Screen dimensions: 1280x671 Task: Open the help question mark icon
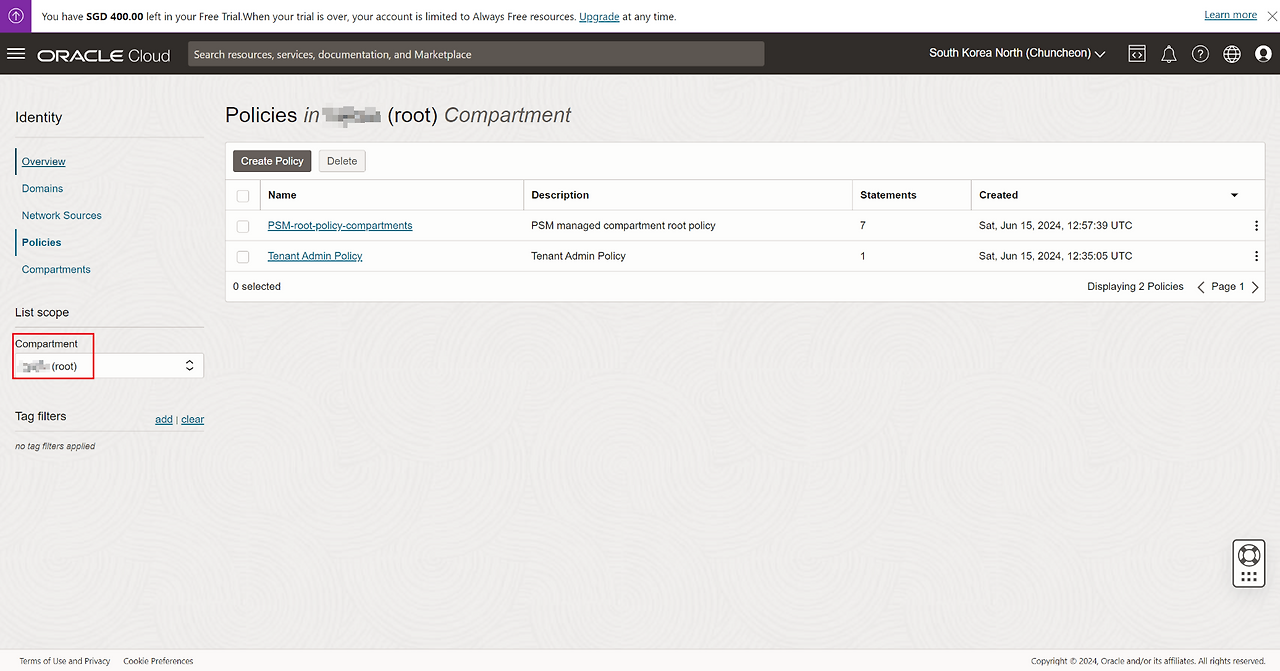click(x=1200, y=54)
